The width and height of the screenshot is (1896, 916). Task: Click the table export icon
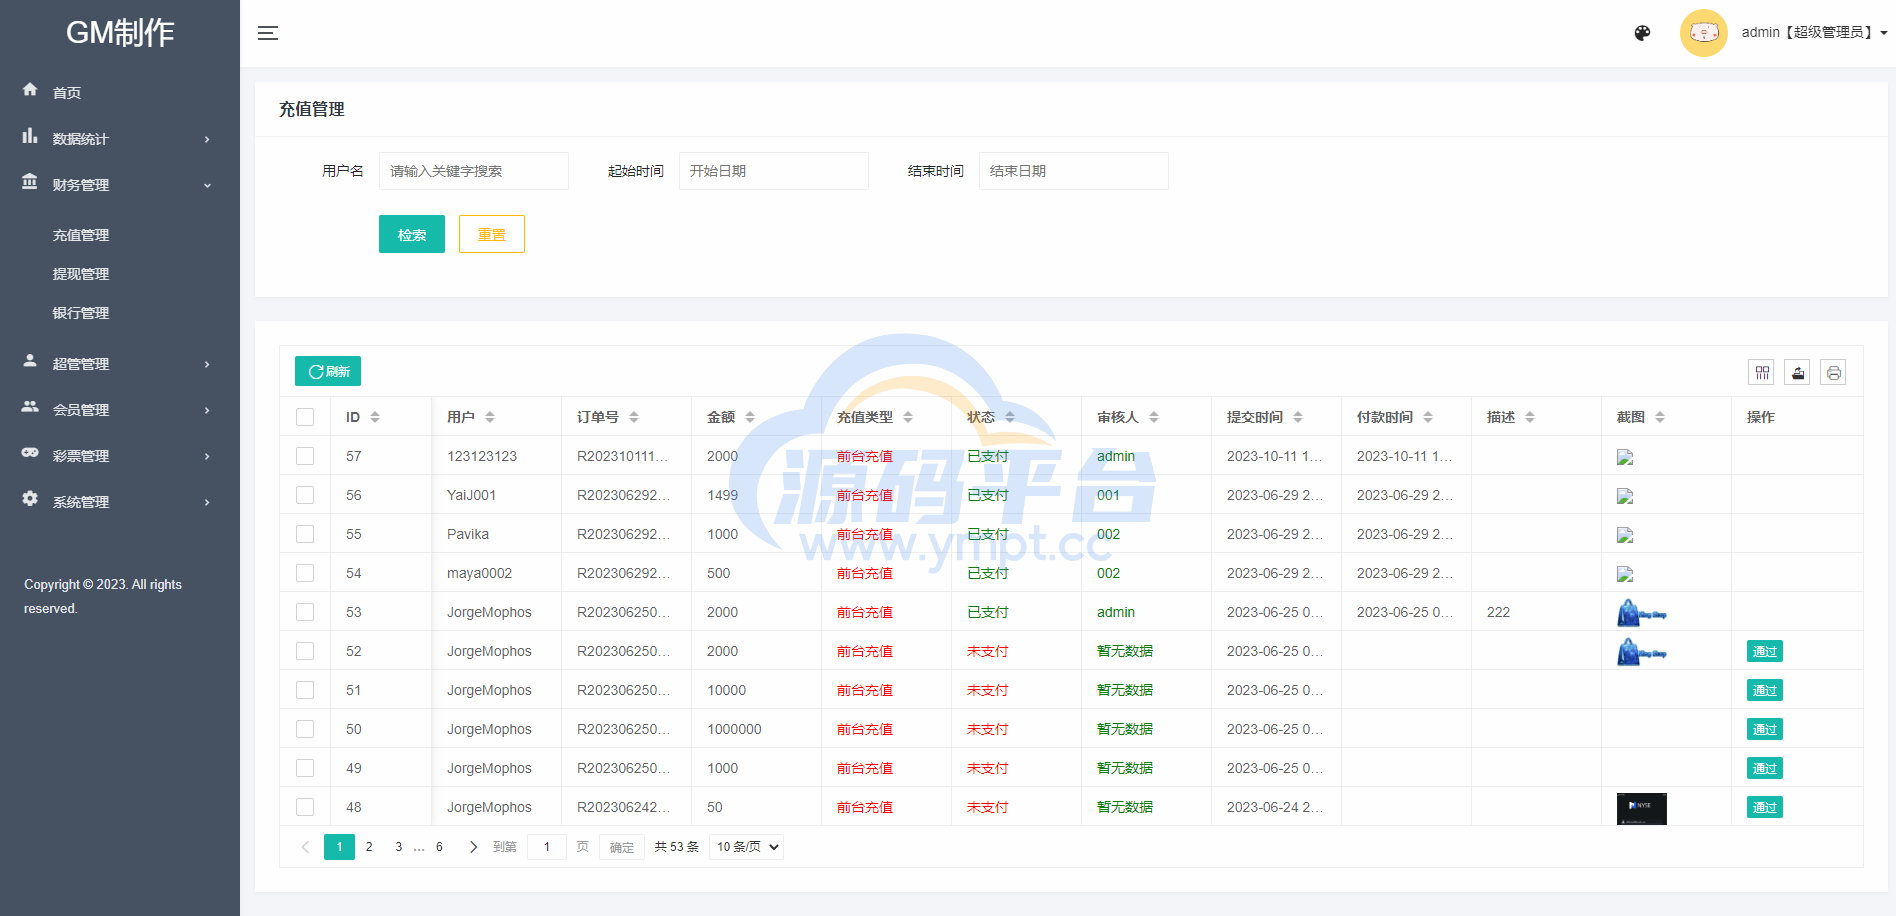[1798, 372]
